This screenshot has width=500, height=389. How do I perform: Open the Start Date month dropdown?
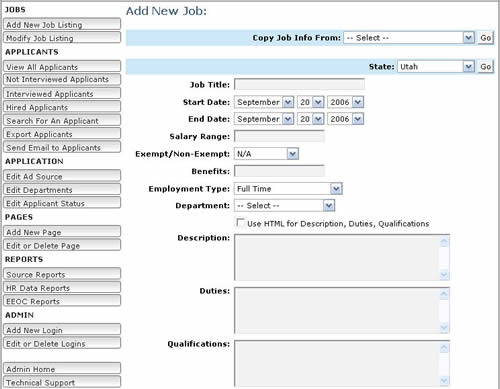[x=264, y=102]
